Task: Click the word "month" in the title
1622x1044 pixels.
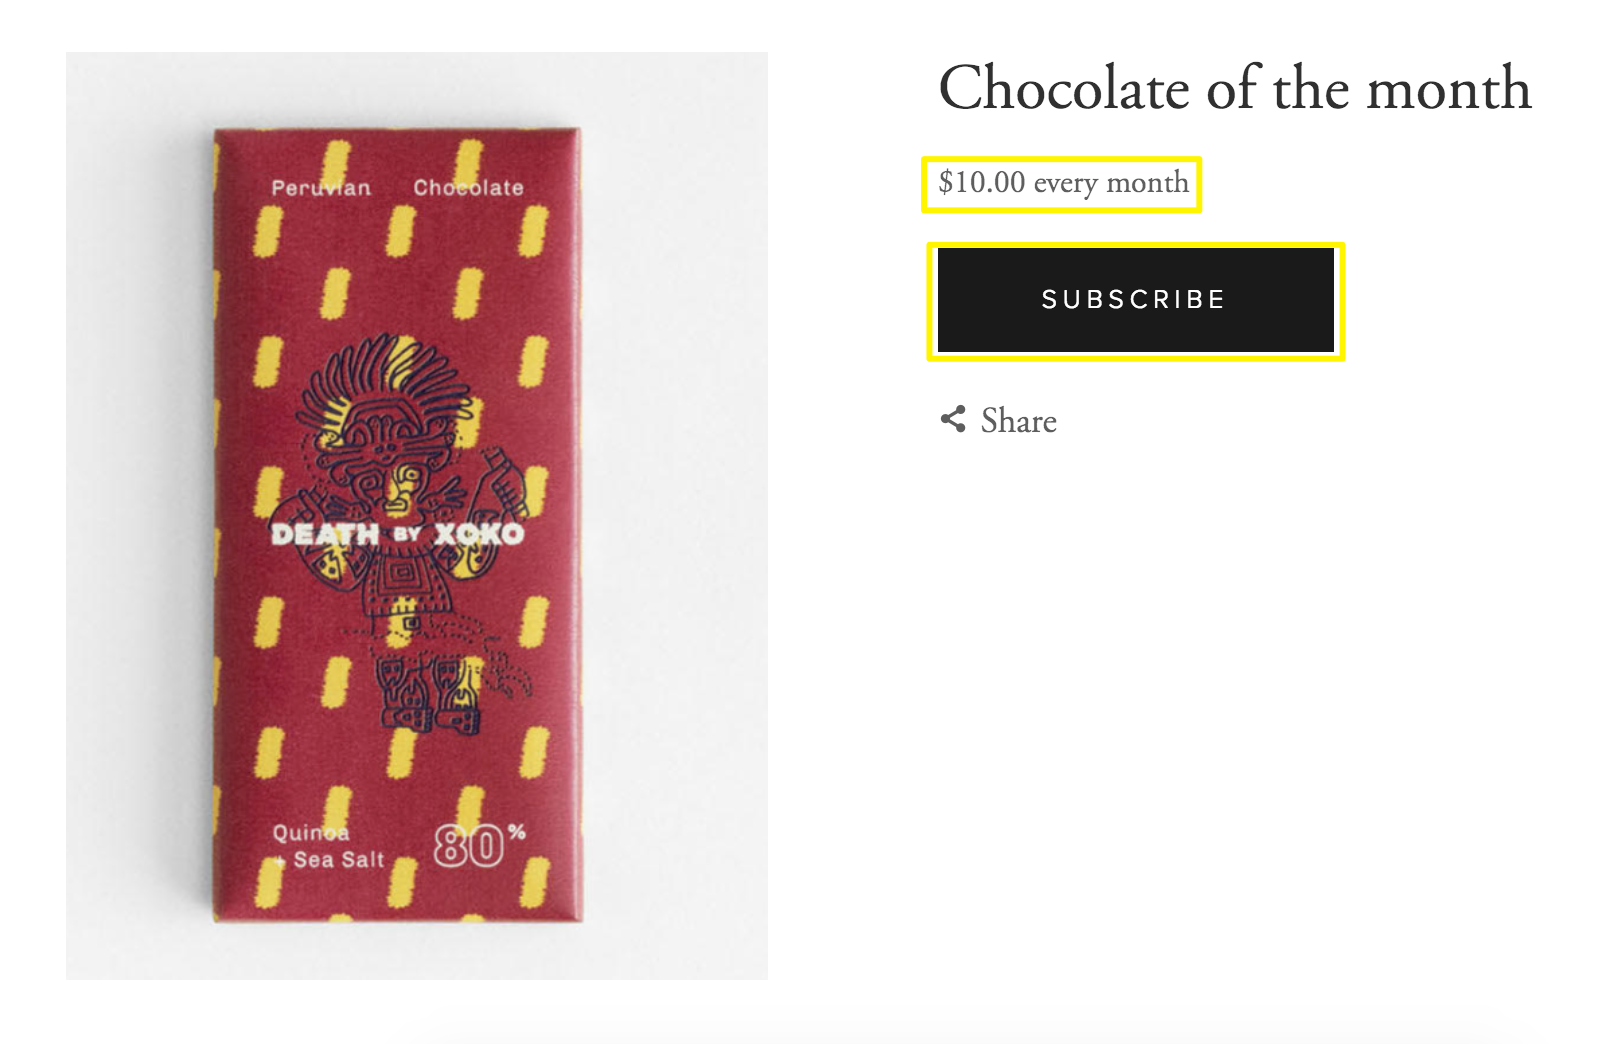Action: pos(1448,88)
